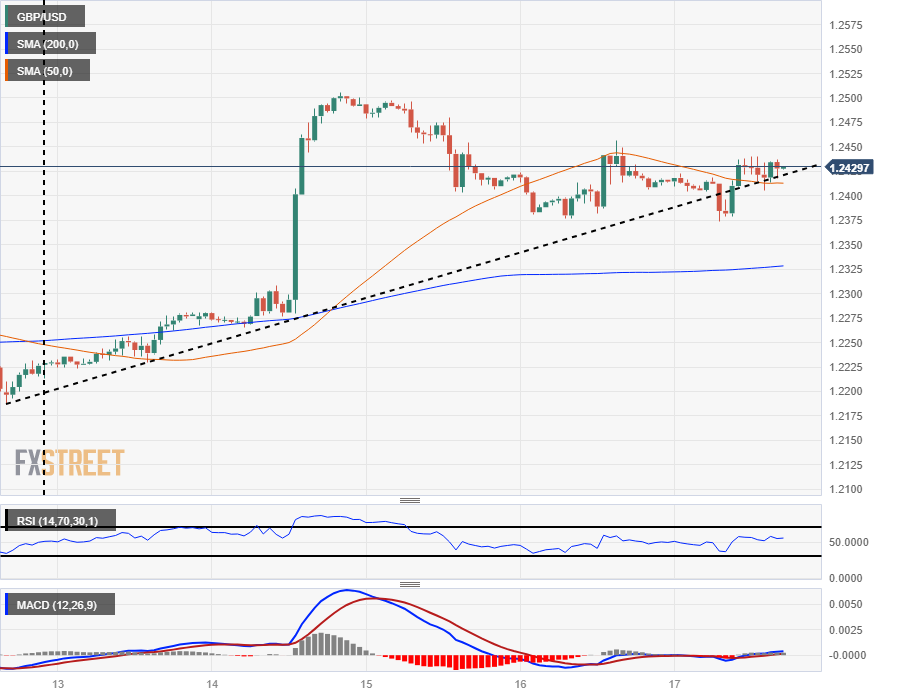Click the 1.2100 price axis label
The height and width of the screenshot is (697, 898).
846,489
